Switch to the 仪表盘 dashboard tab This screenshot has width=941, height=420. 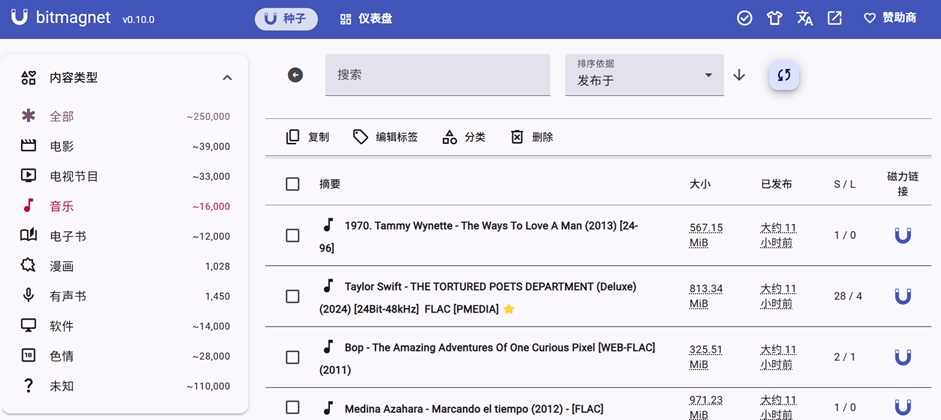click(x=366, y=19)
